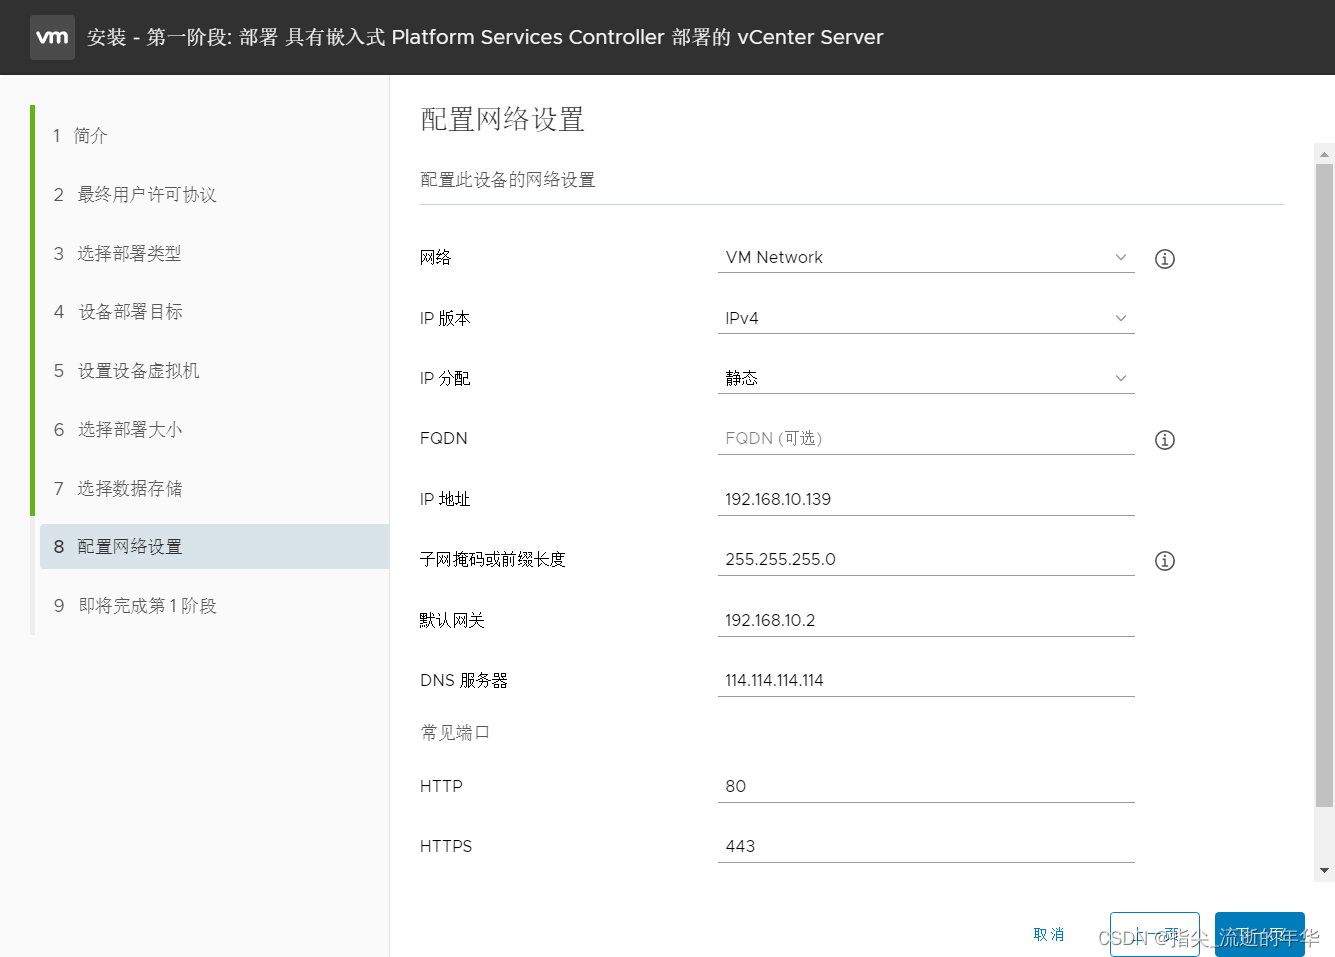Click the 默认网关 field 192.168.10.2

[926, 620]
